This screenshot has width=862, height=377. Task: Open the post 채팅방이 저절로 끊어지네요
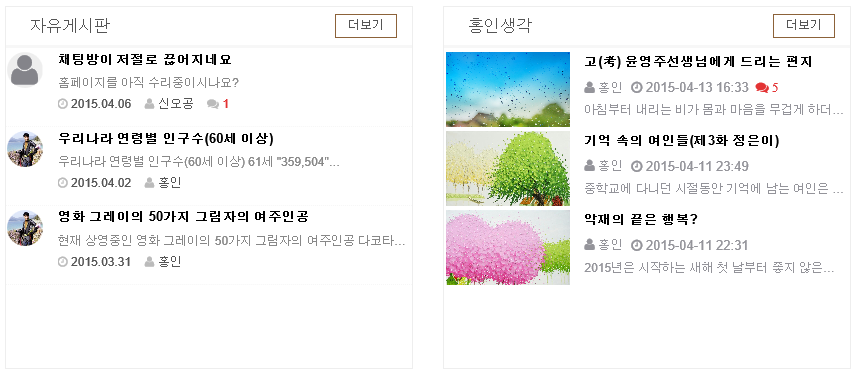pos(145,59)
